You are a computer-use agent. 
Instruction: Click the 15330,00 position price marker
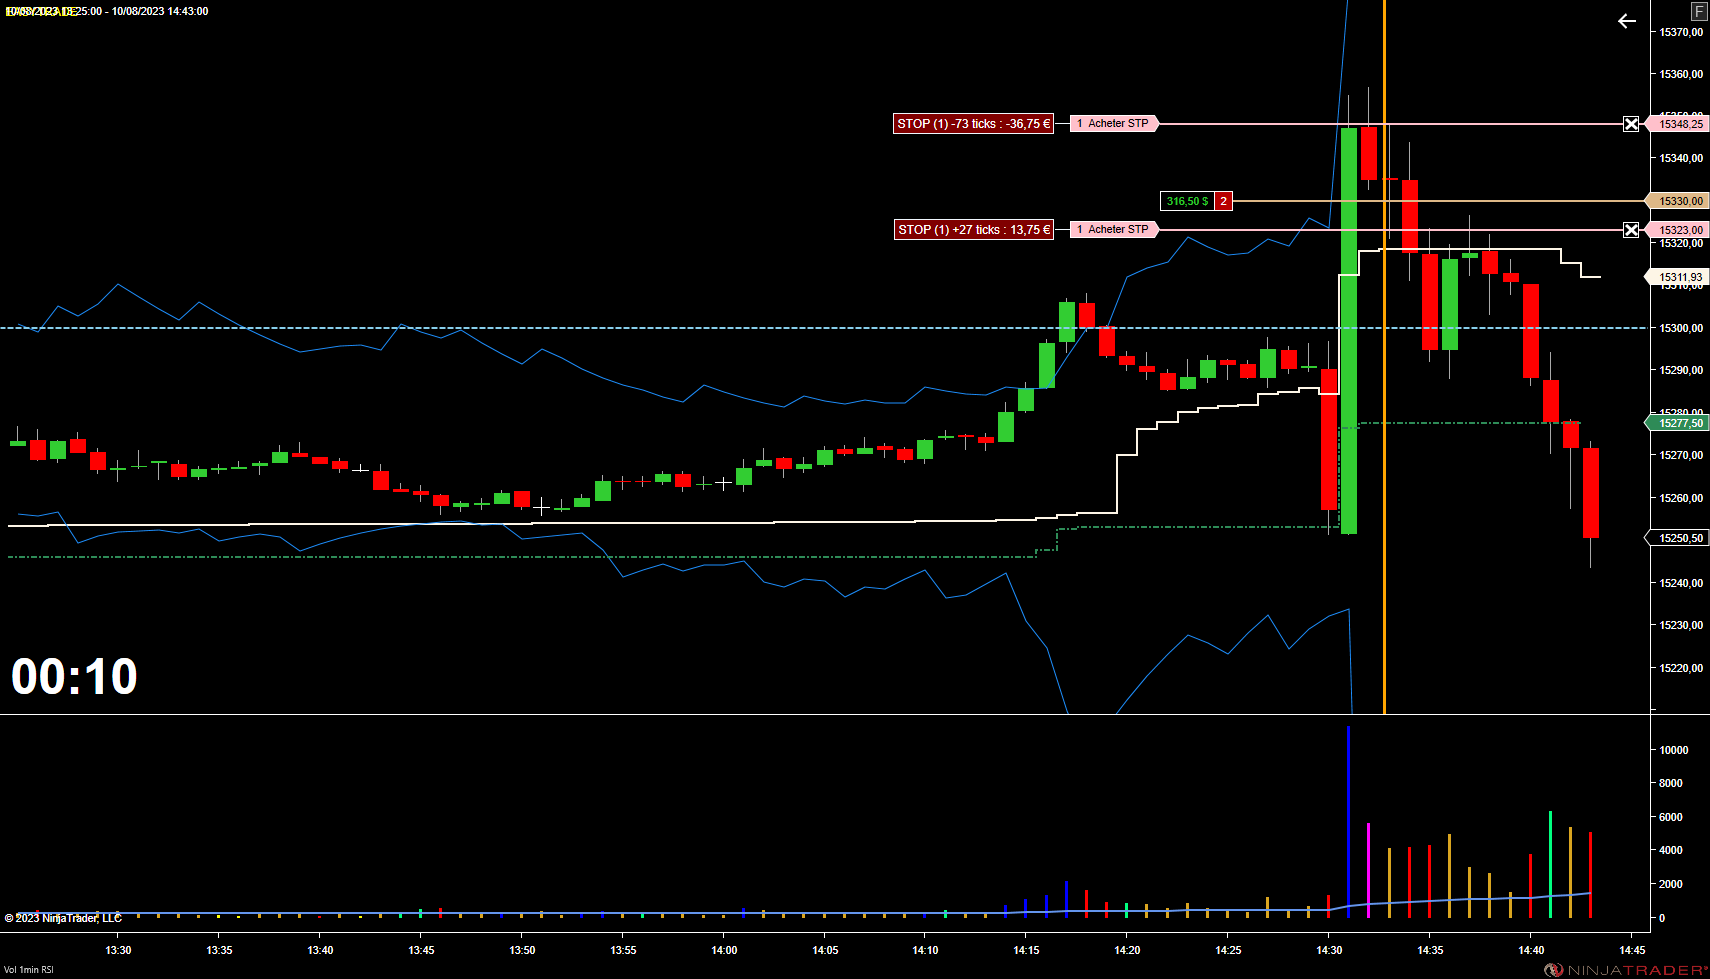1678,201
